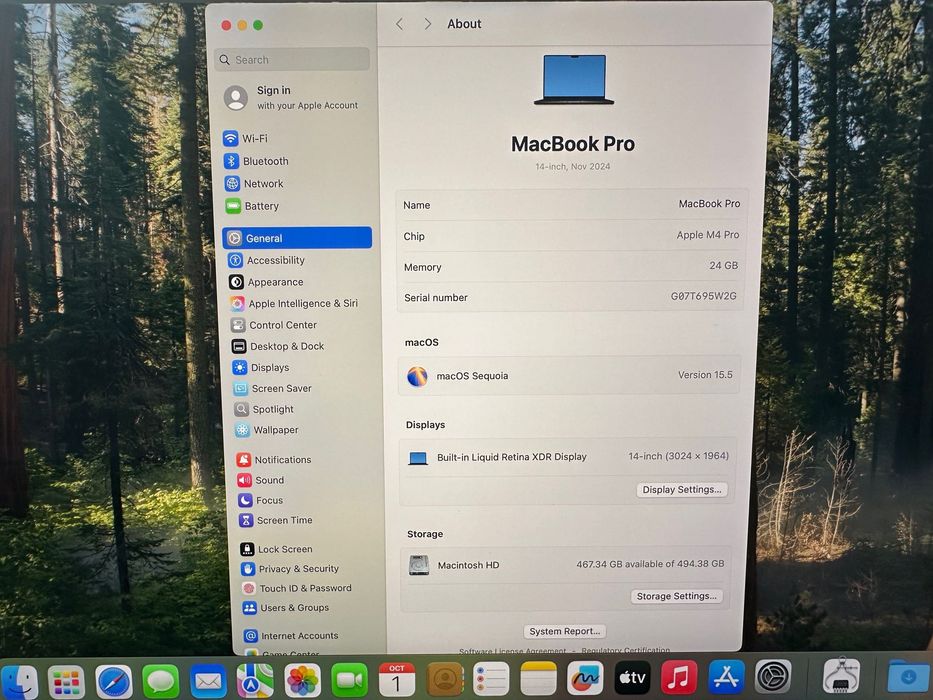Viewport: 933px width, 700px height.
Task: Open Screen Saver settings
Action: point(273,388)
